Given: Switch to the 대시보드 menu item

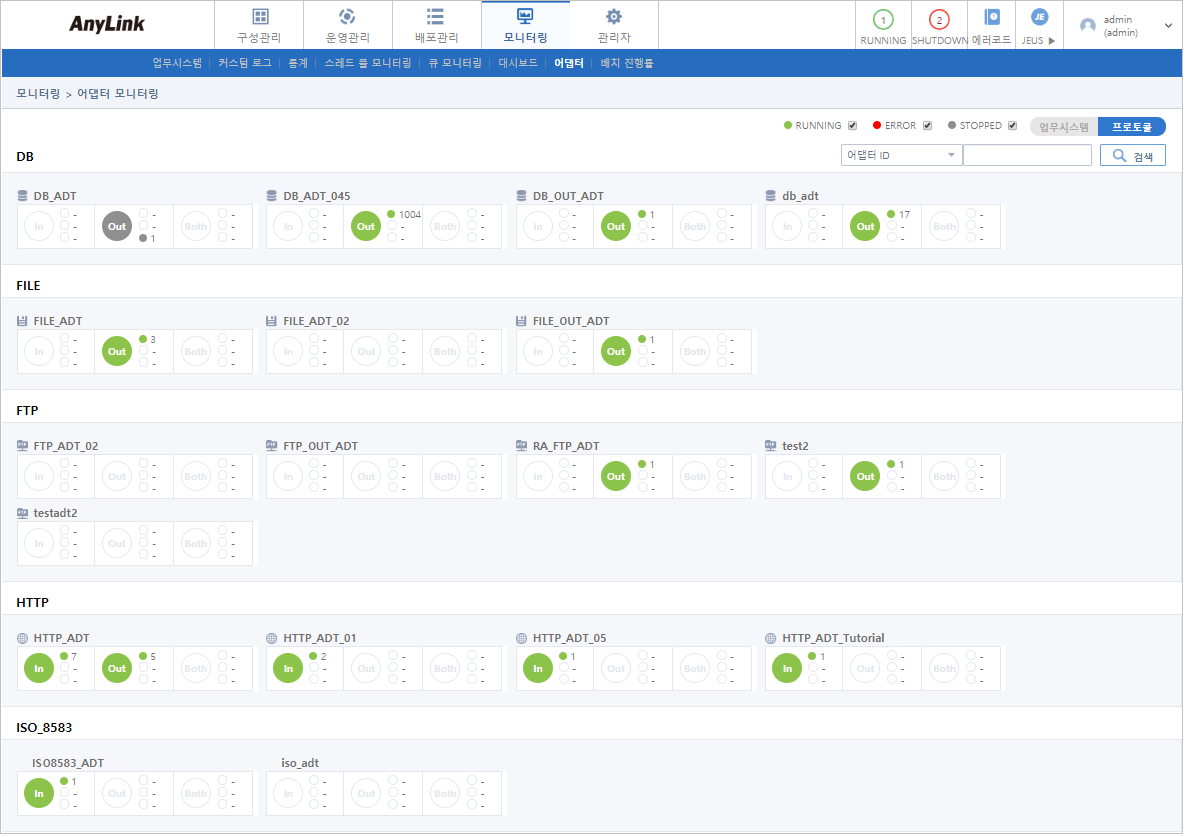Looking at the screenshot, I should point(517,62).
